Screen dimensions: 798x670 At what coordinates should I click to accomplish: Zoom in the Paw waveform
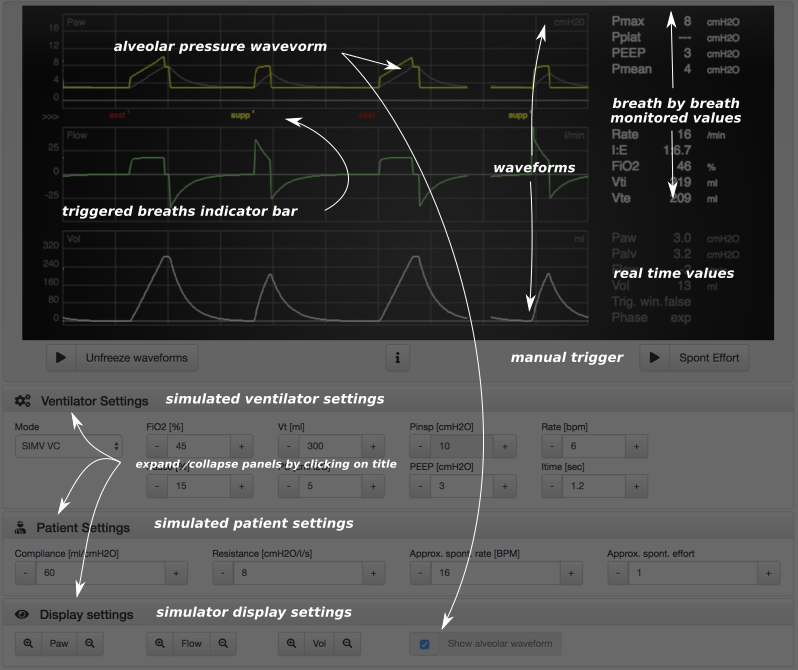click(27, 644)
